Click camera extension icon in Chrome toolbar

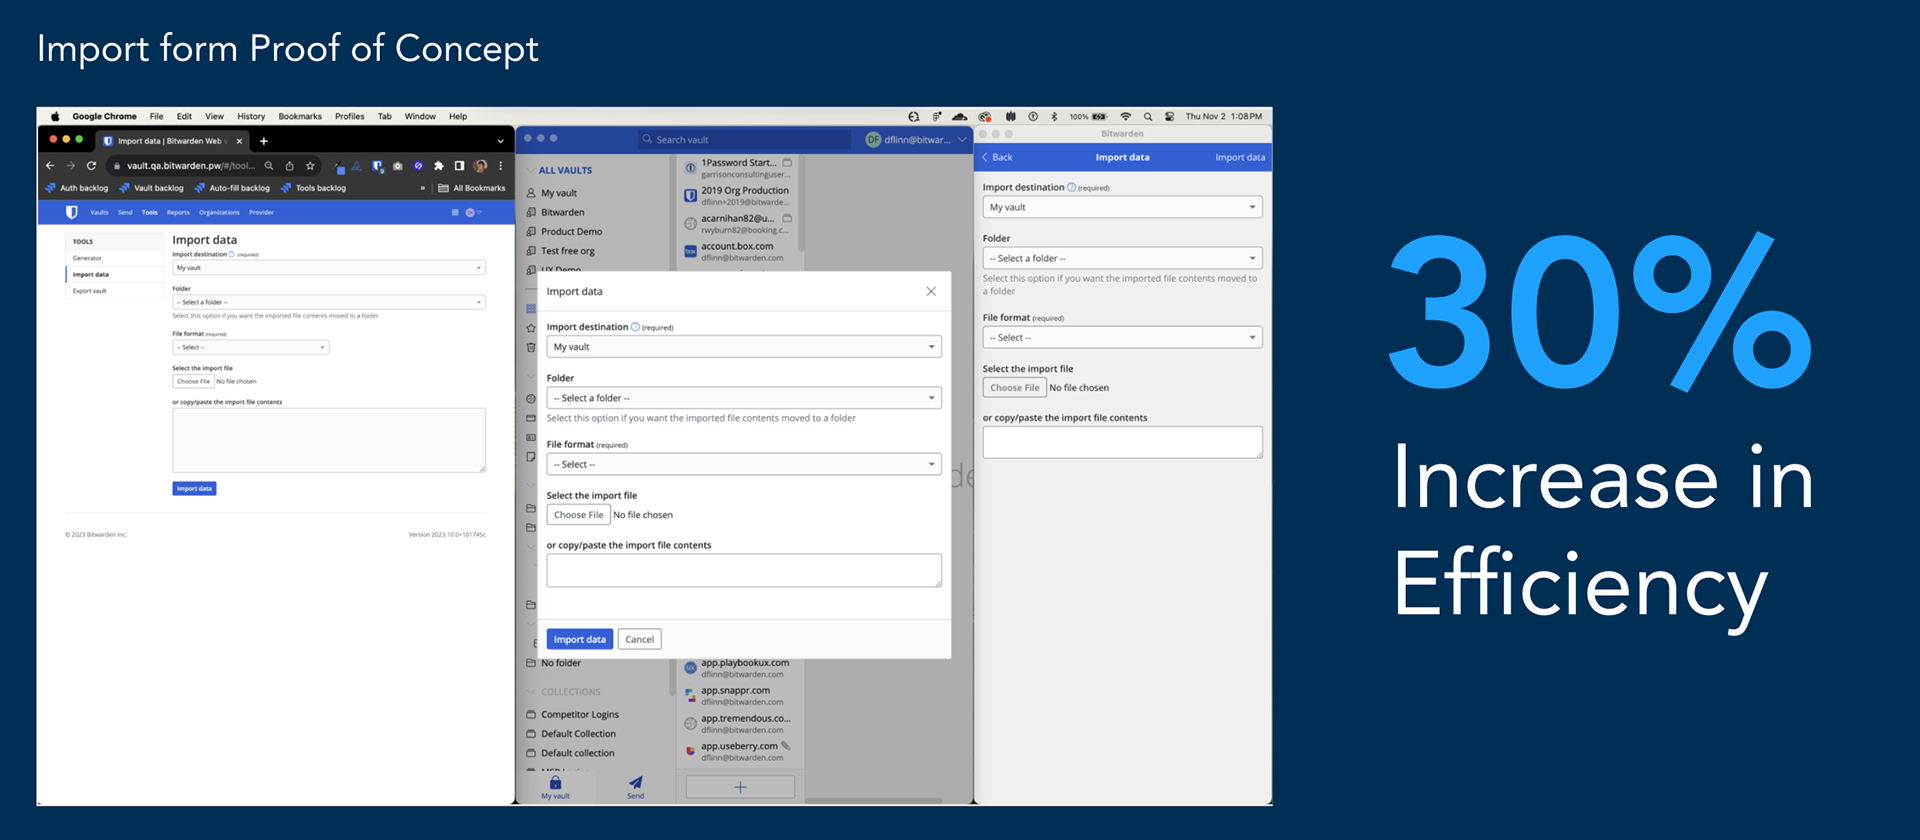(x=398, y=166)
